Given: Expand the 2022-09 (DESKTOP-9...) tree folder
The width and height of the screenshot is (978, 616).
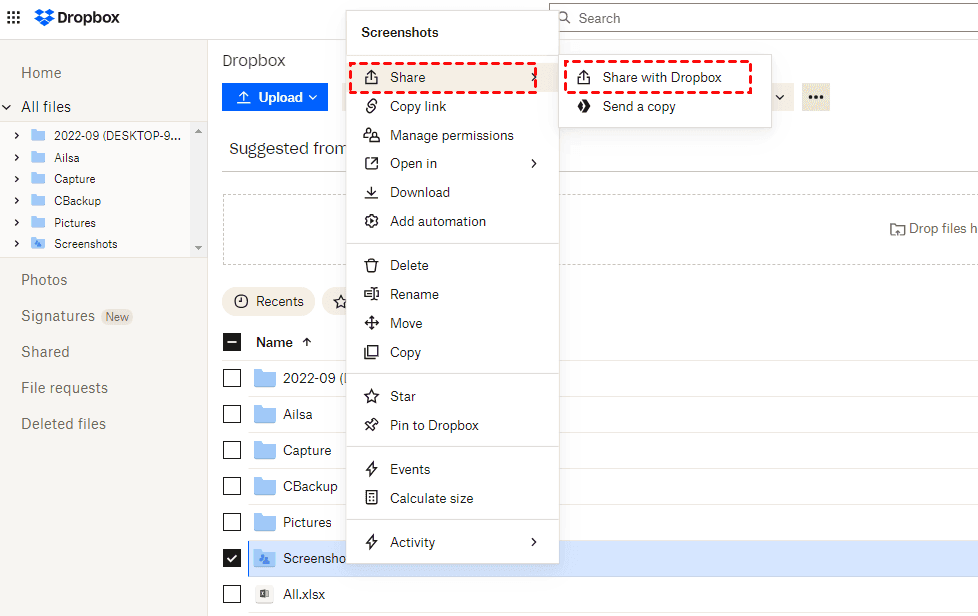Looking at the screenshot, I should coord(17,135).
